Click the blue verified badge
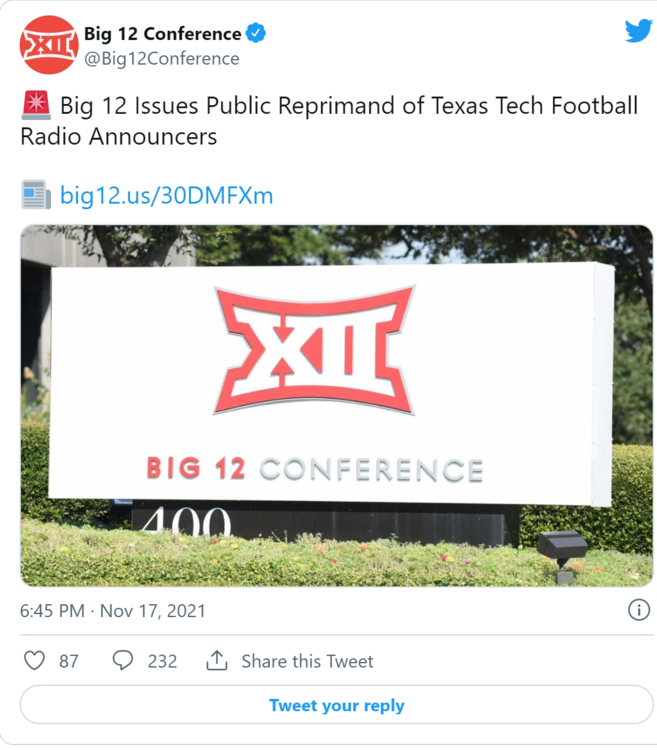Image resolution: width=657 pixels, height=750 pixels. click(x=256, y=33)
